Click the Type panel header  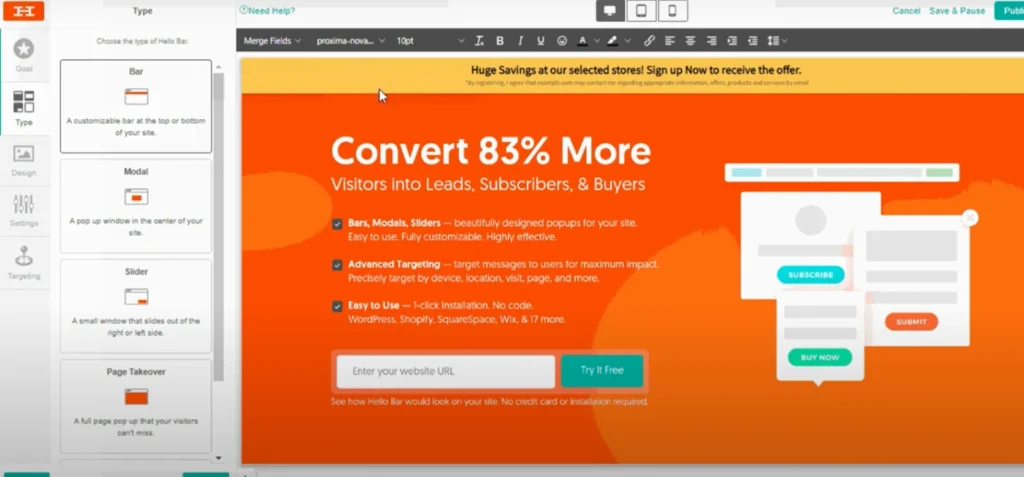pos(142,10)
